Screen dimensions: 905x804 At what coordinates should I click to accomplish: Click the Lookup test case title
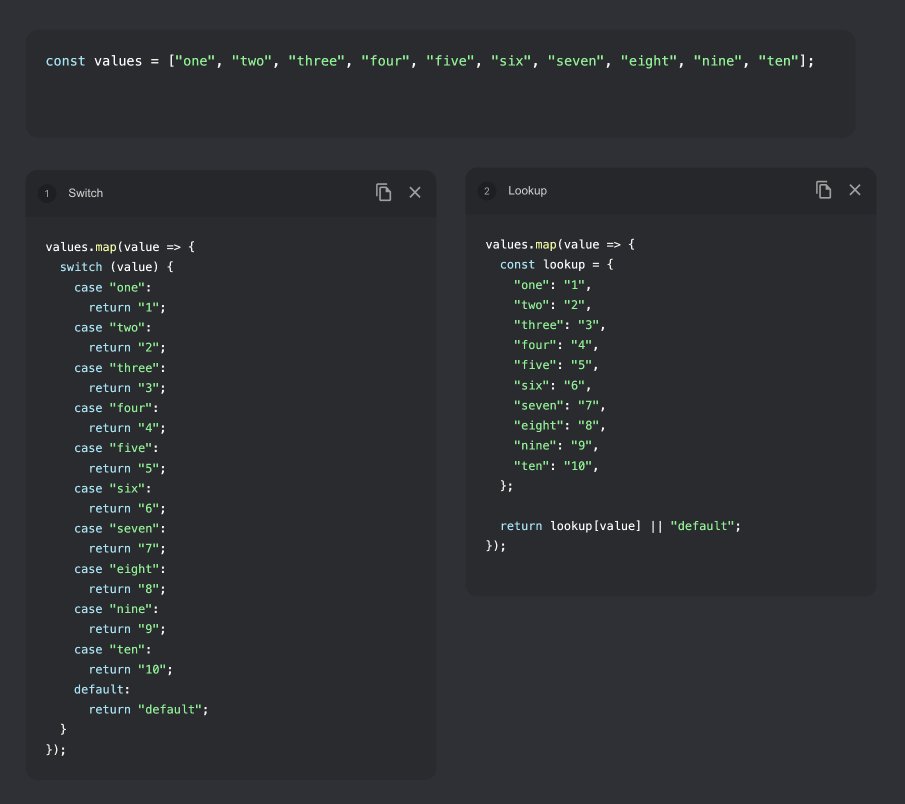point(527,190)
